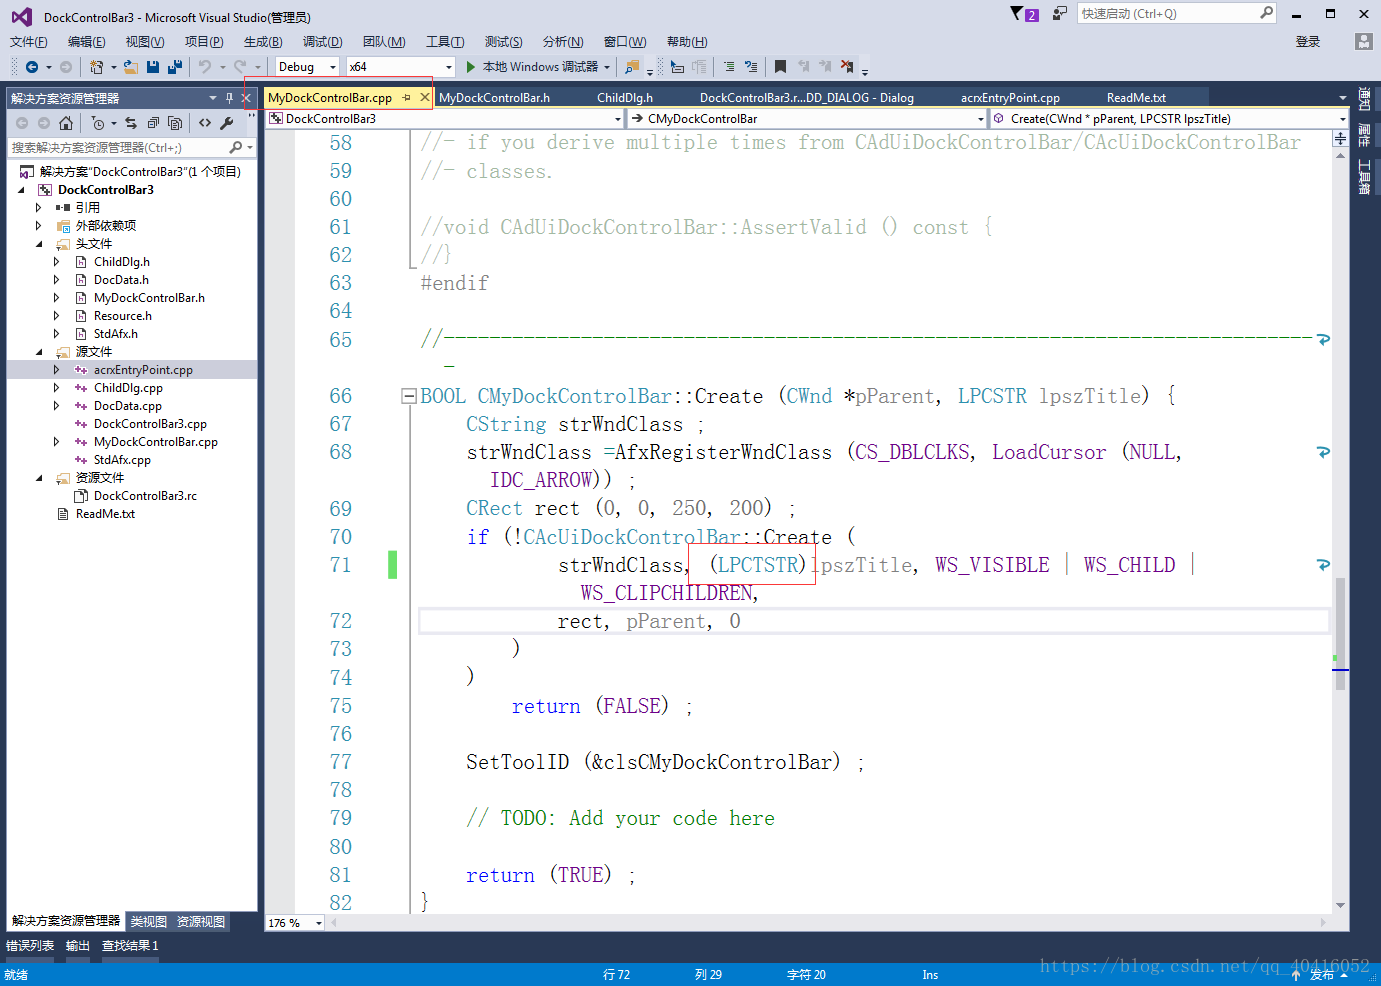Viewport: 1381px width, 986px height.
Task: Select ChildDlg.cpp in the solution tree
Action: tap(128, 388)
